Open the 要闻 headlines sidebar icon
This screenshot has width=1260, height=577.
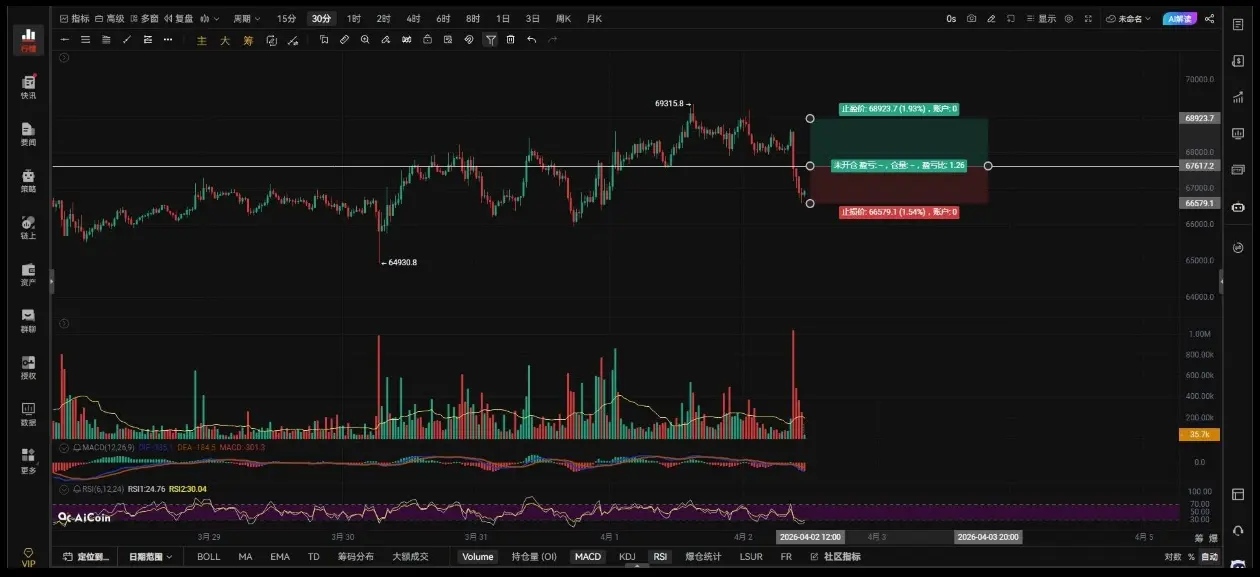coord(28,134)
